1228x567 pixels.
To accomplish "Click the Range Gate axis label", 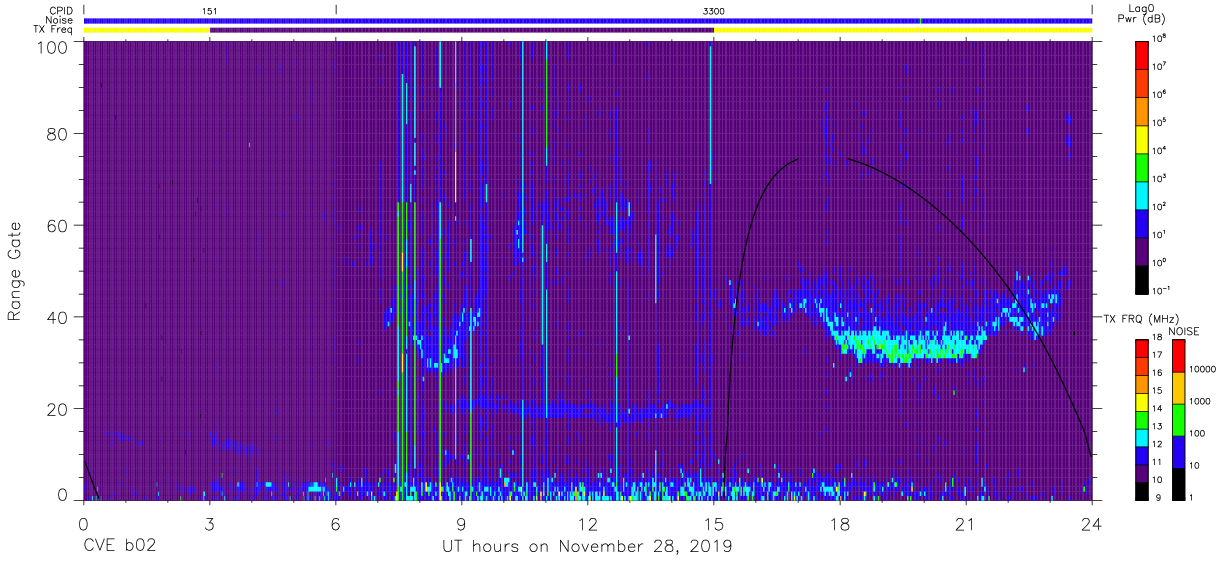I will [15, 271].
